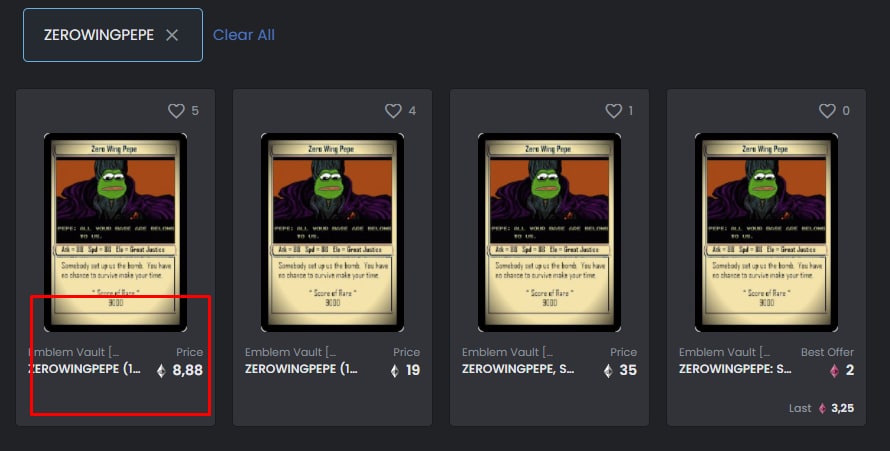Favorite the second card with 4 likes
This screenshot has width=890, height=451.
393,111
